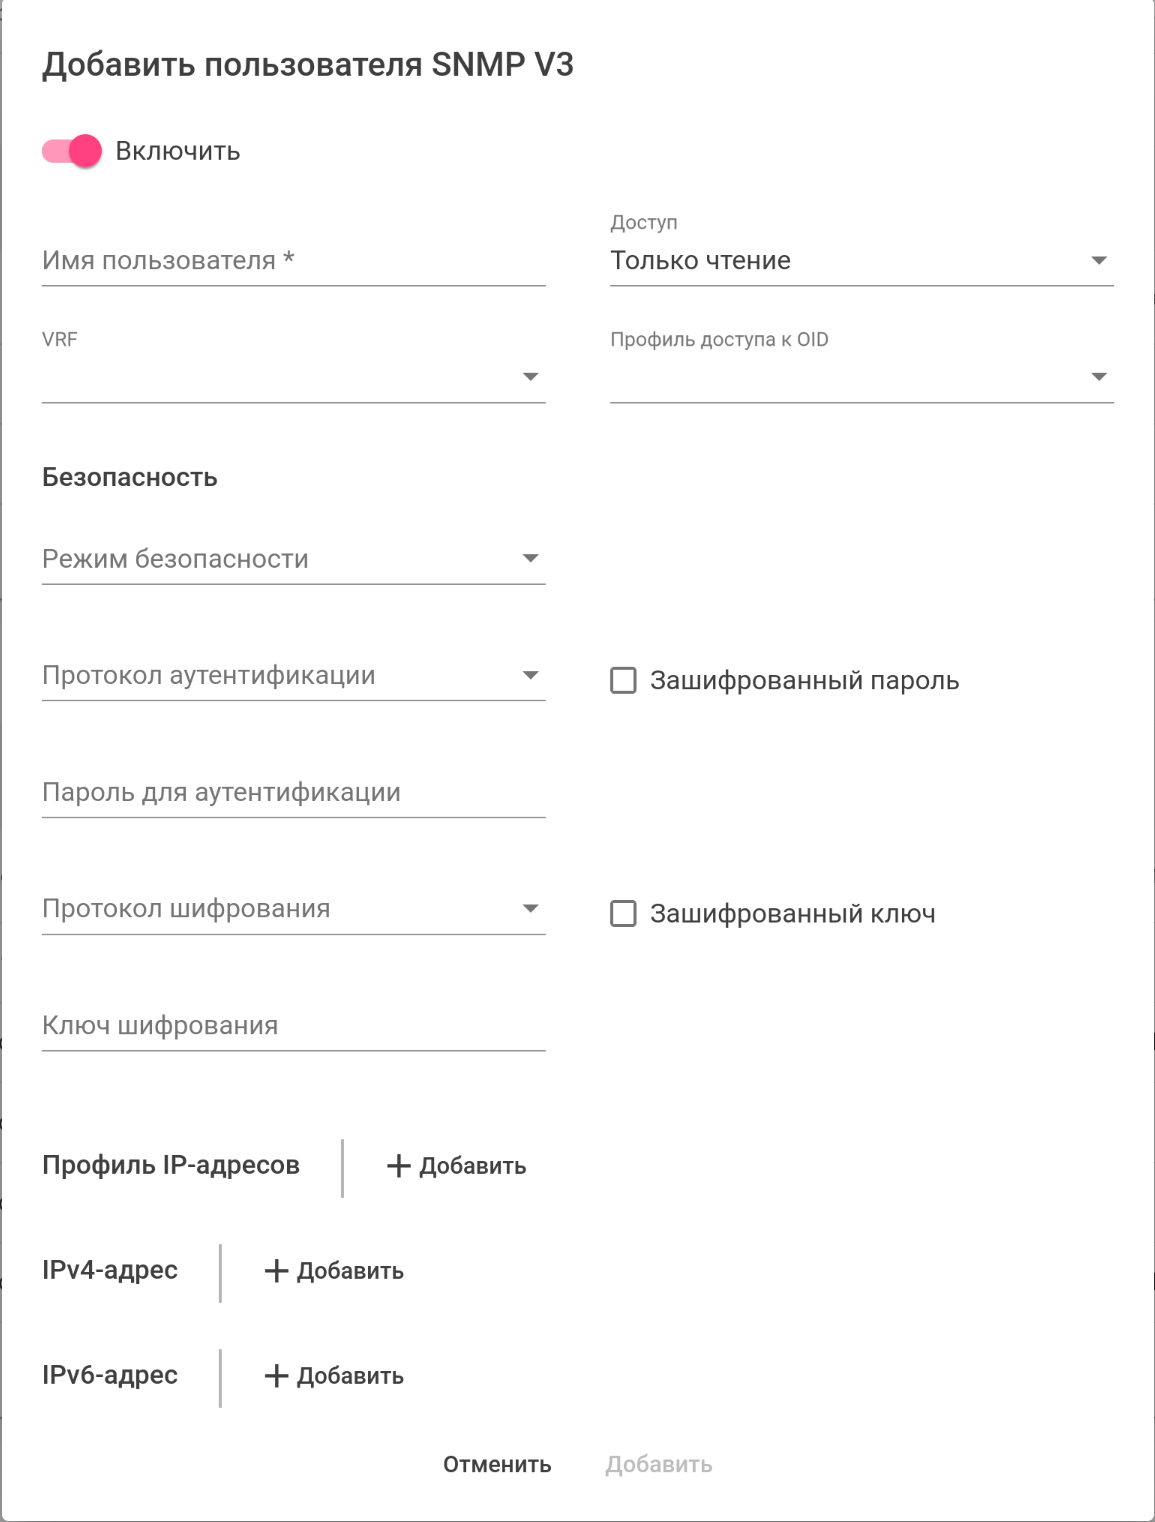Click the bottom Добавить submit button

658,1465
